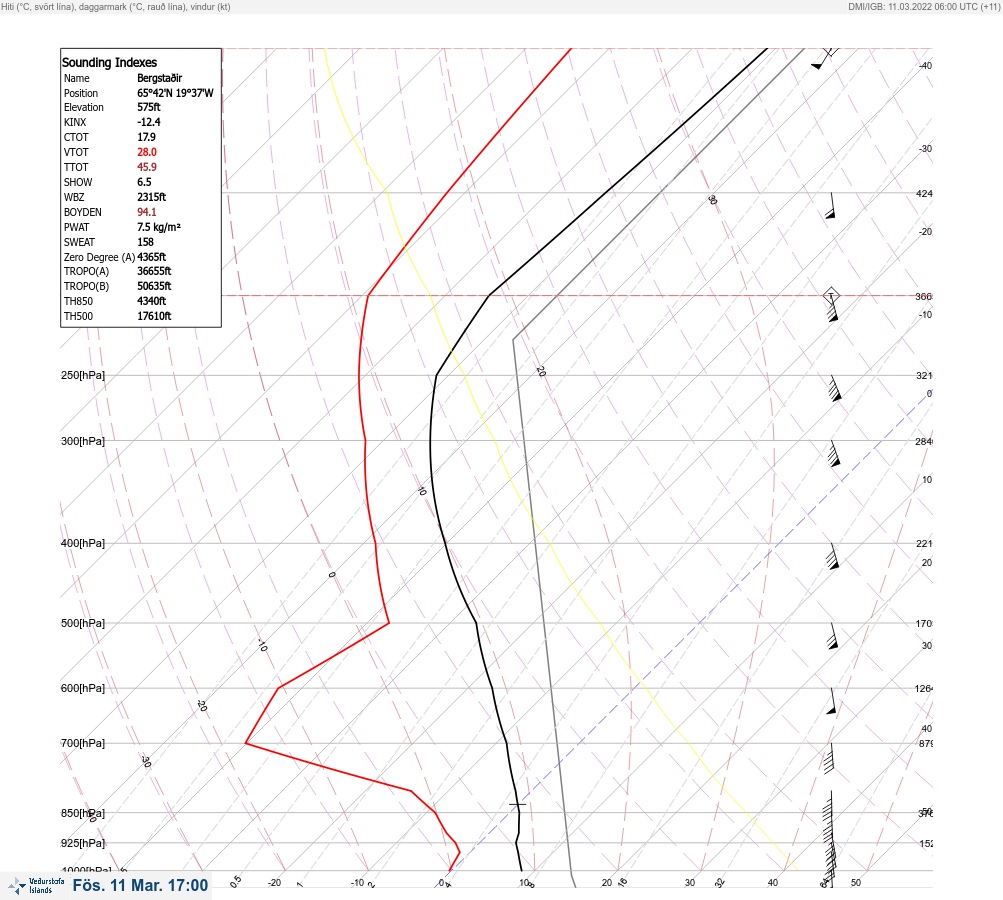The height and width of the screenshot is (900, 1003).
Task: Click the chart legend text starting with Hiti
Action: pyautogui.click(x=116, y=6)
